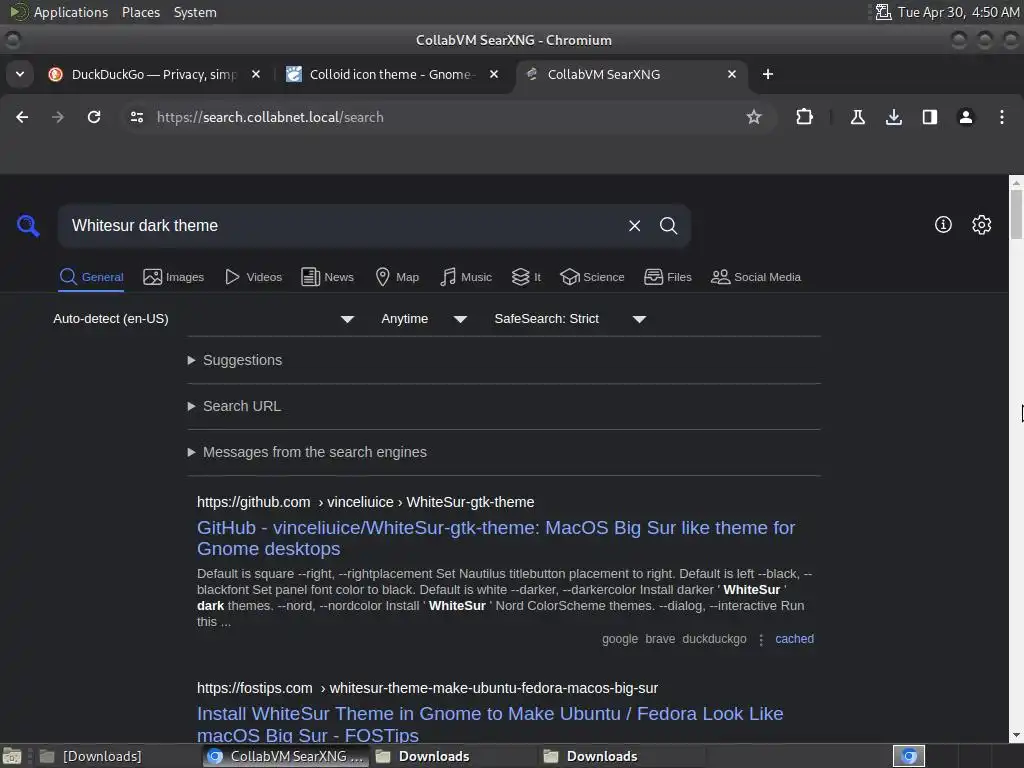Switch to CollabVM SearXNG taskbar item

click(x=286, y=756)
